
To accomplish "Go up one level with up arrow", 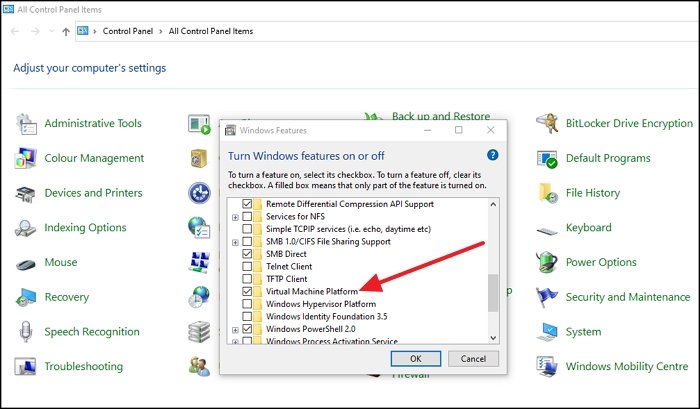I will tap(66, 31).
